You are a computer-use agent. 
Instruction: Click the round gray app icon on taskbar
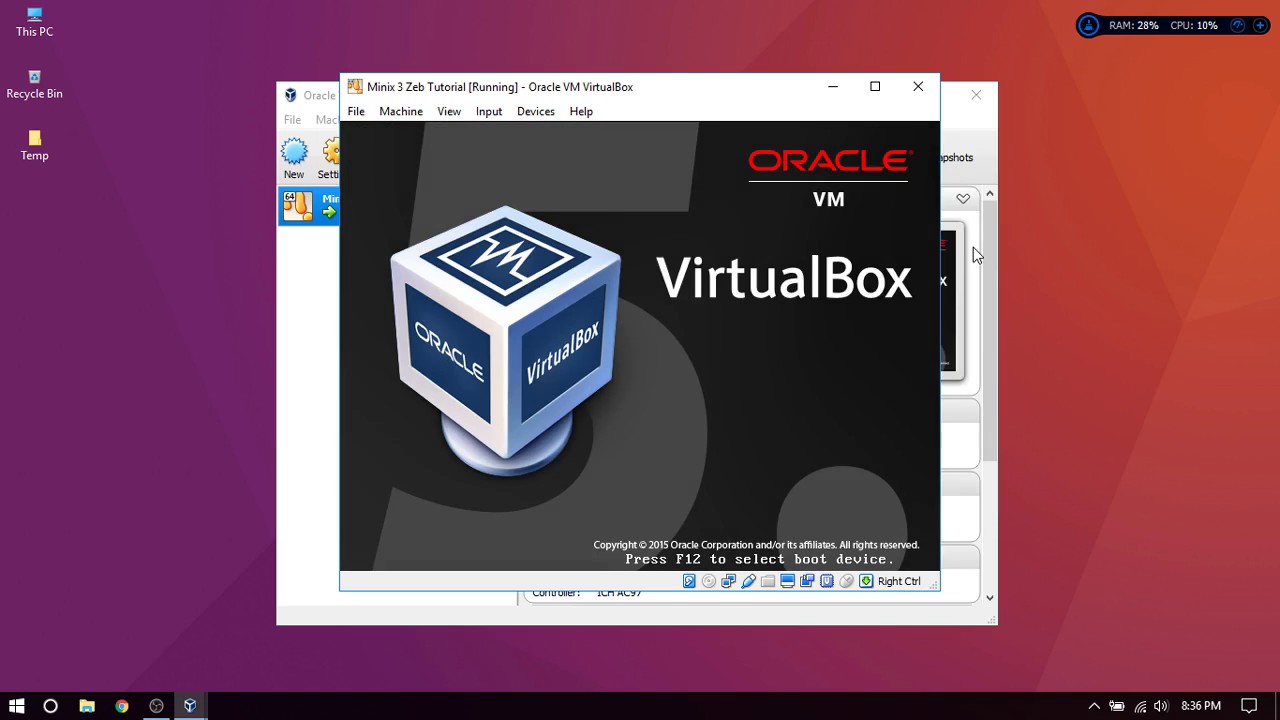(156, 705)
